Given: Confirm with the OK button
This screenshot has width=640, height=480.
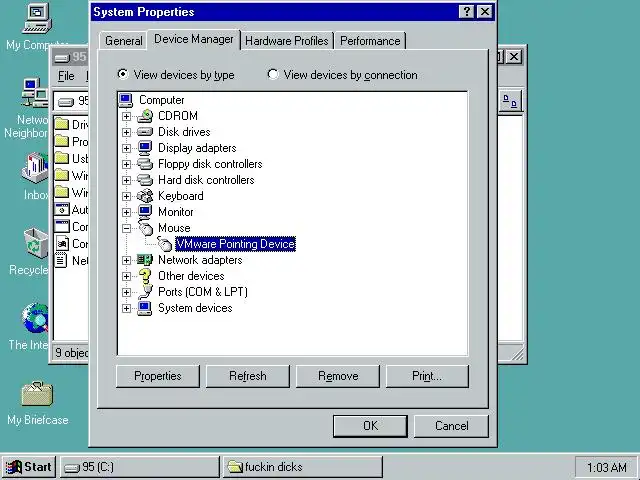Looking at the screenshot, I should pos(370,426).
